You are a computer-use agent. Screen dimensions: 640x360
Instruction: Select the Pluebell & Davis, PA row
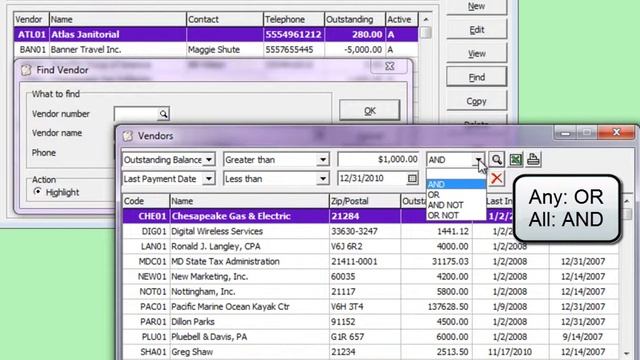pyautogui.click(x=370, y=337)
